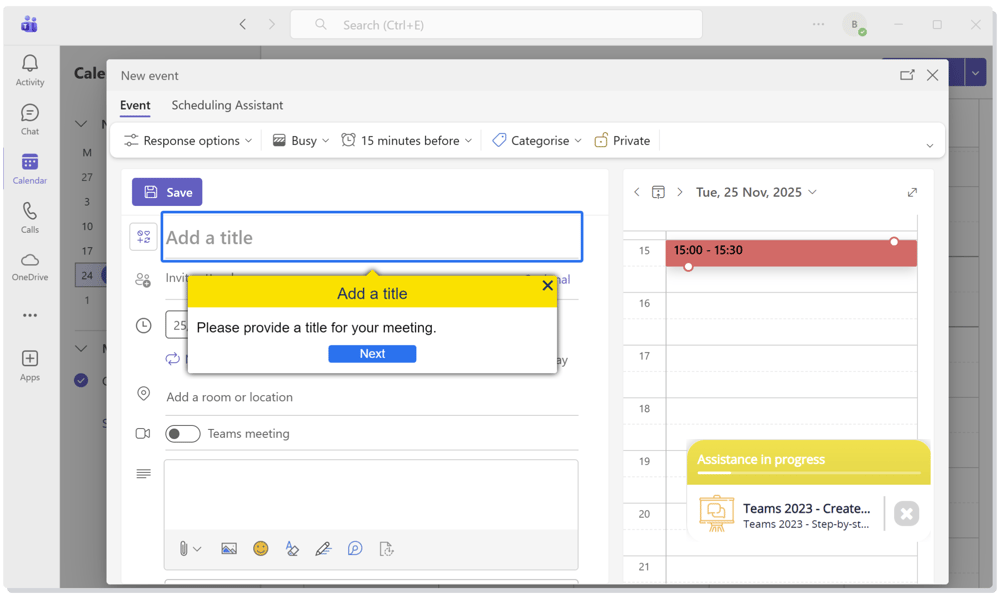Attach a file using the paperclip icon
This screenshot has width=1000, height=599.
click(x=184, y=548)
